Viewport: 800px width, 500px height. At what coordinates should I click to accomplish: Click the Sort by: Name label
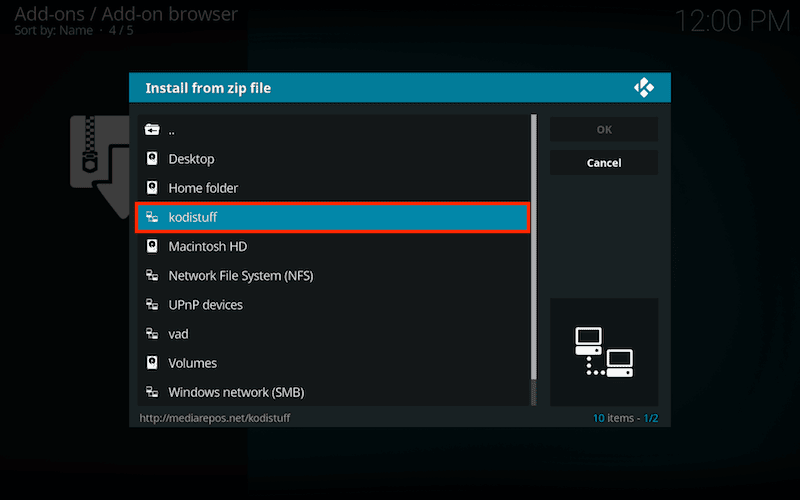(54, 31)
